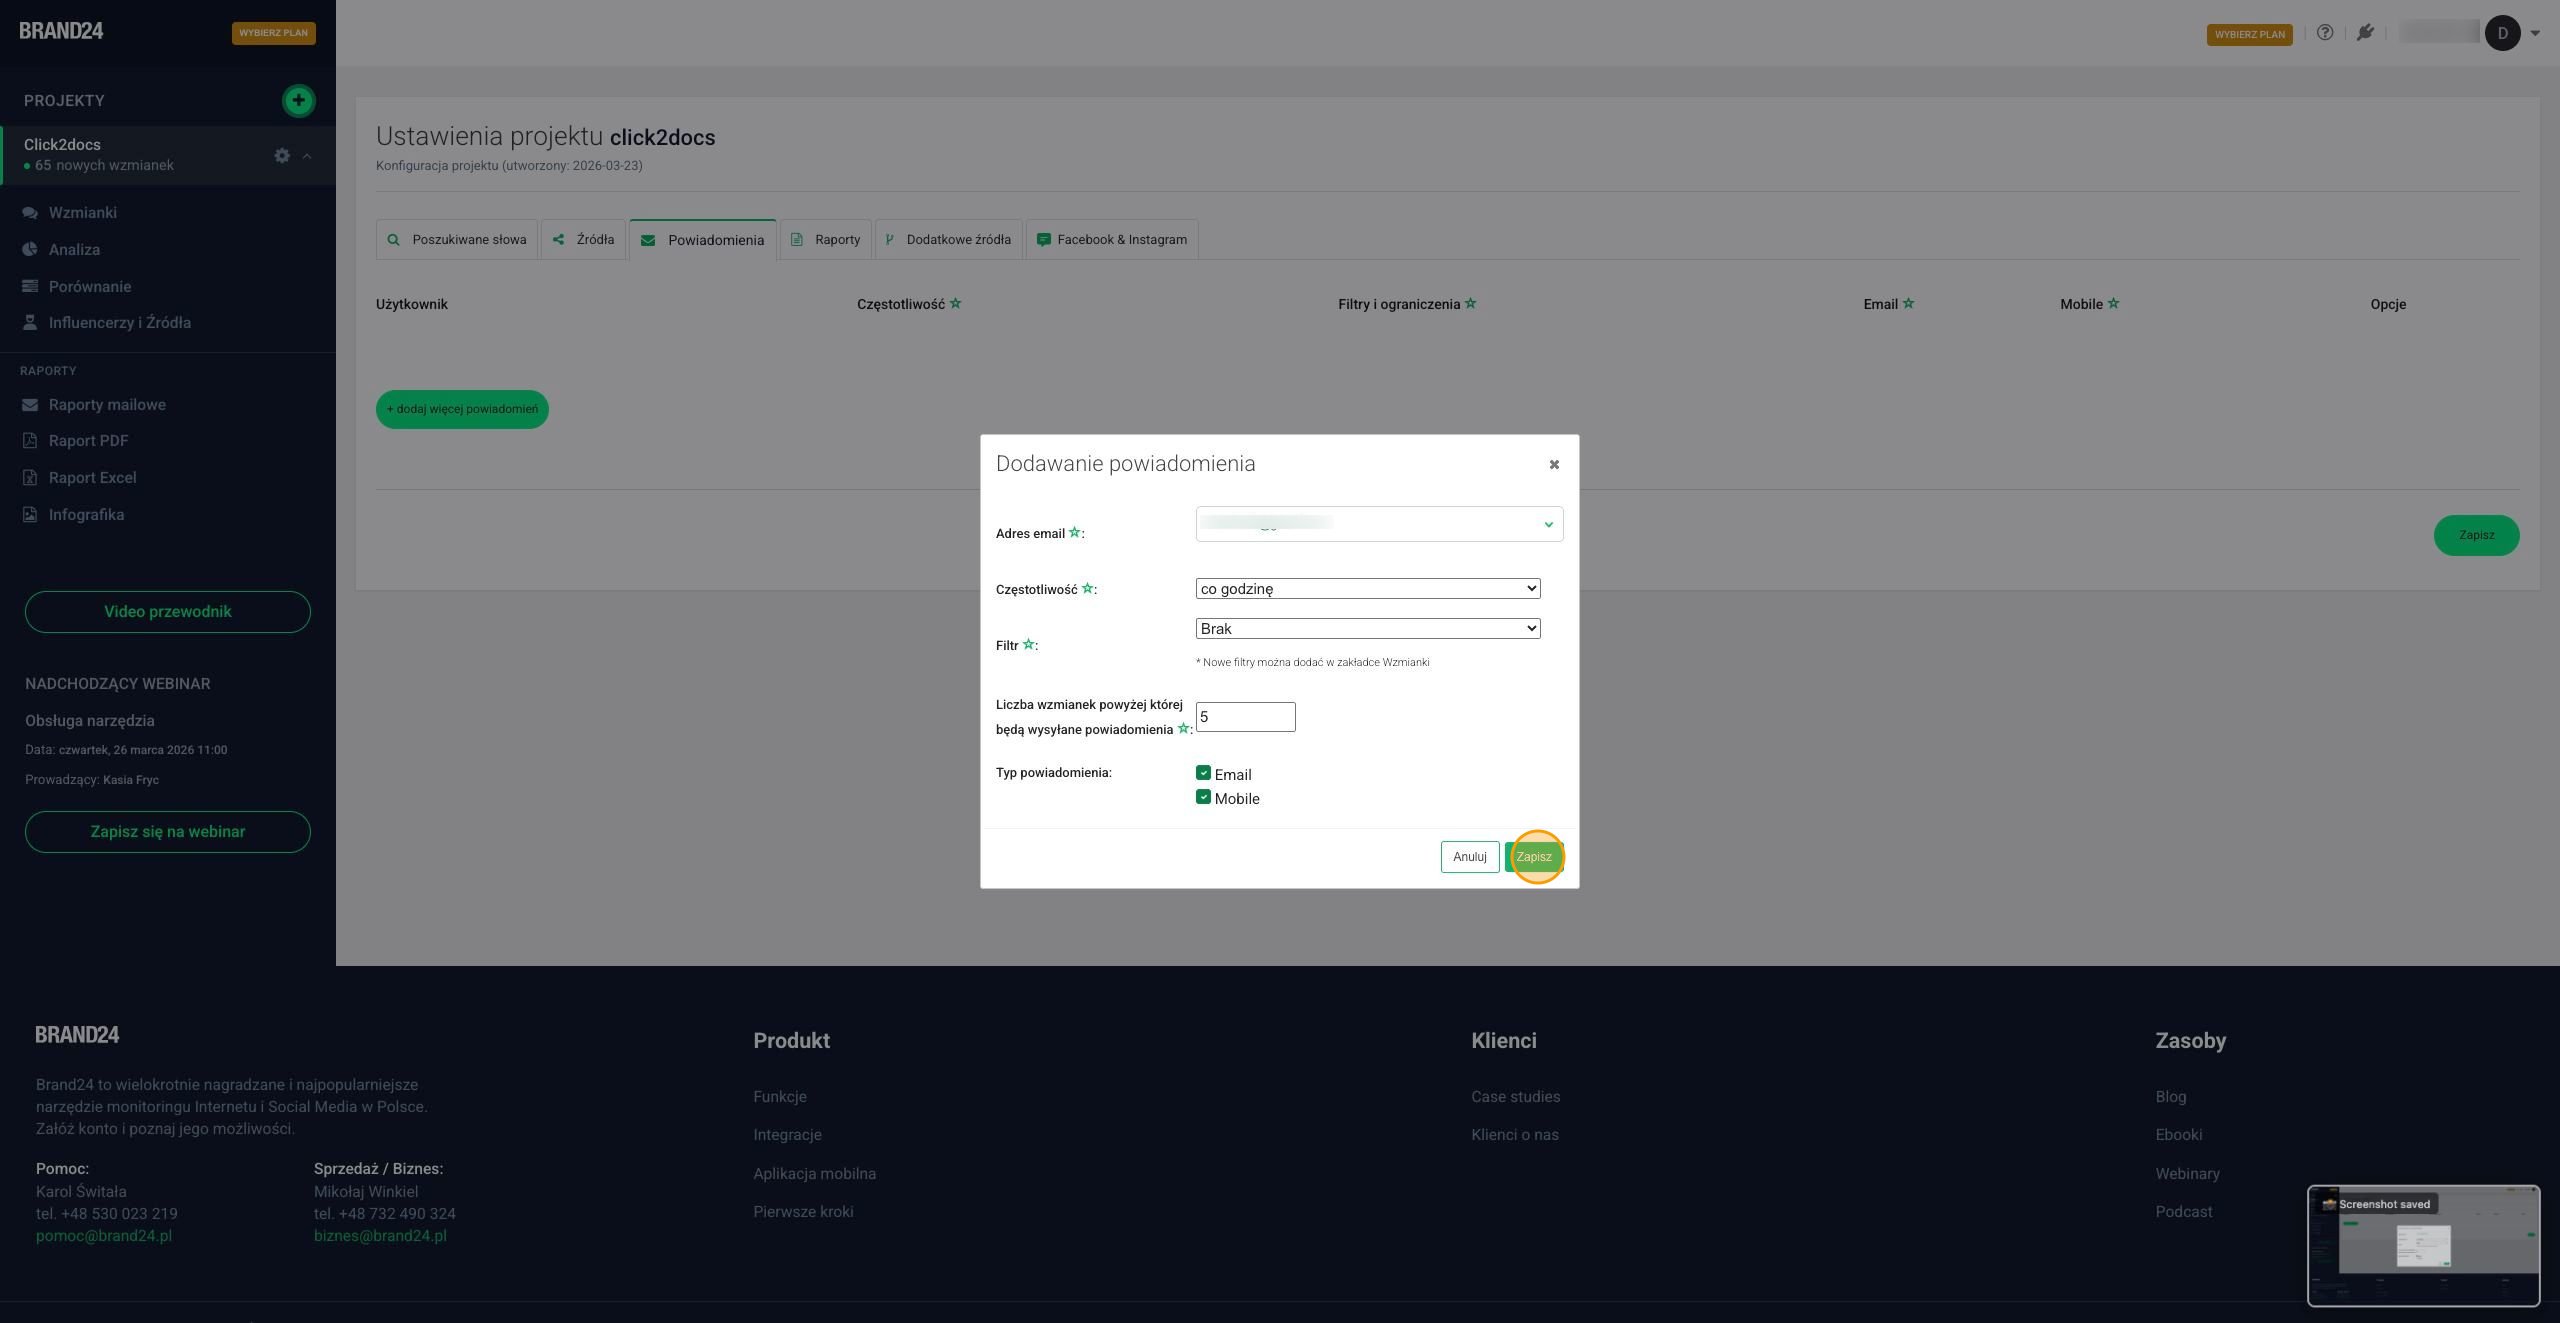Viewport: 2560px width, 1323px height.
Task: Click the sidebar WYBIERZ PLAN badge
Action: pos(273,33)
